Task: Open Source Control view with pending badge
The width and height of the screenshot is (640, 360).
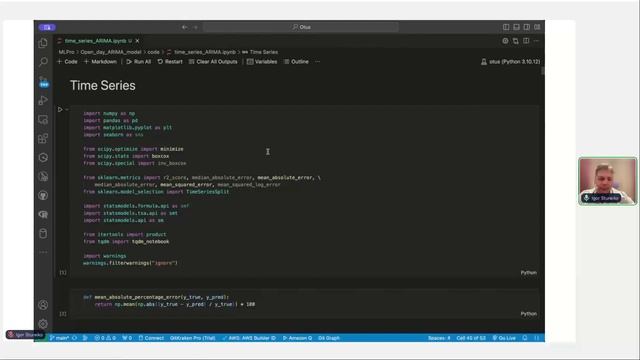Action: pyautogui.click(x=43, y=81)
